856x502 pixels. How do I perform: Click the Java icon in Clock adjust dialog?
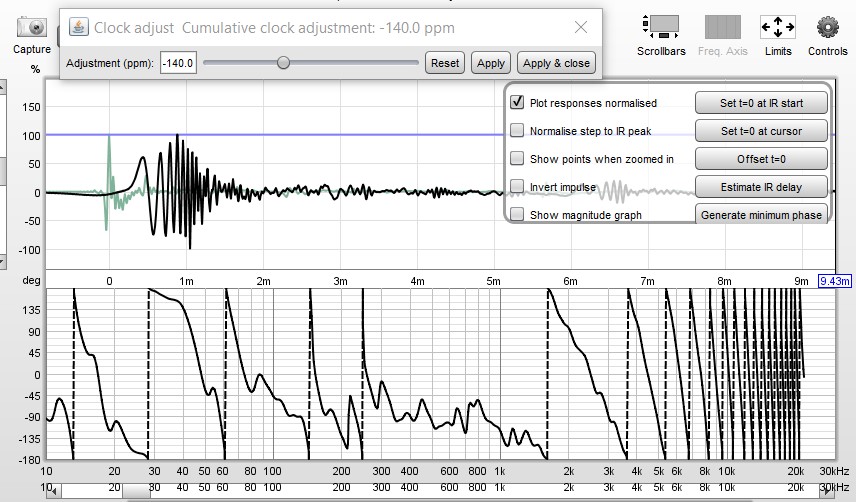[x=79, y=27]
